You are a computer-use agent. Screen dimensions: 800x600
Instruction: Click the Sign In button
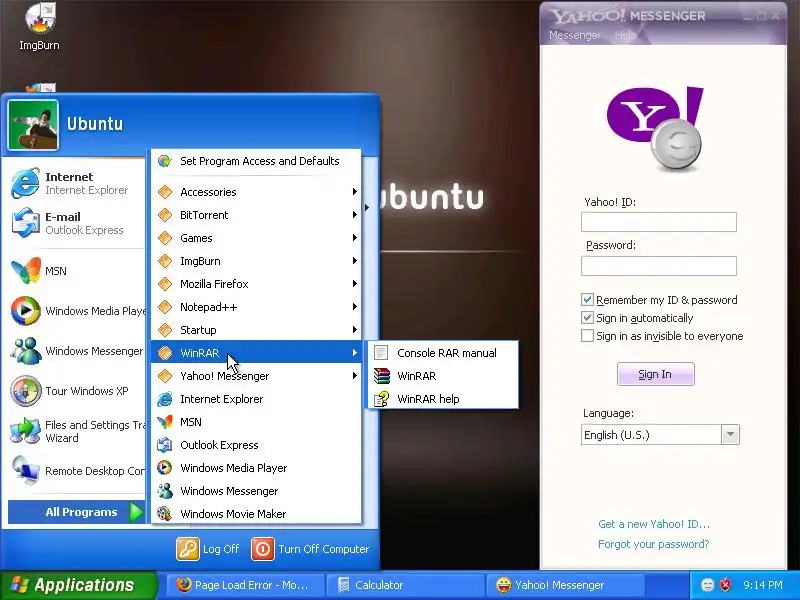pyautogui.click(x=656, y=374)
